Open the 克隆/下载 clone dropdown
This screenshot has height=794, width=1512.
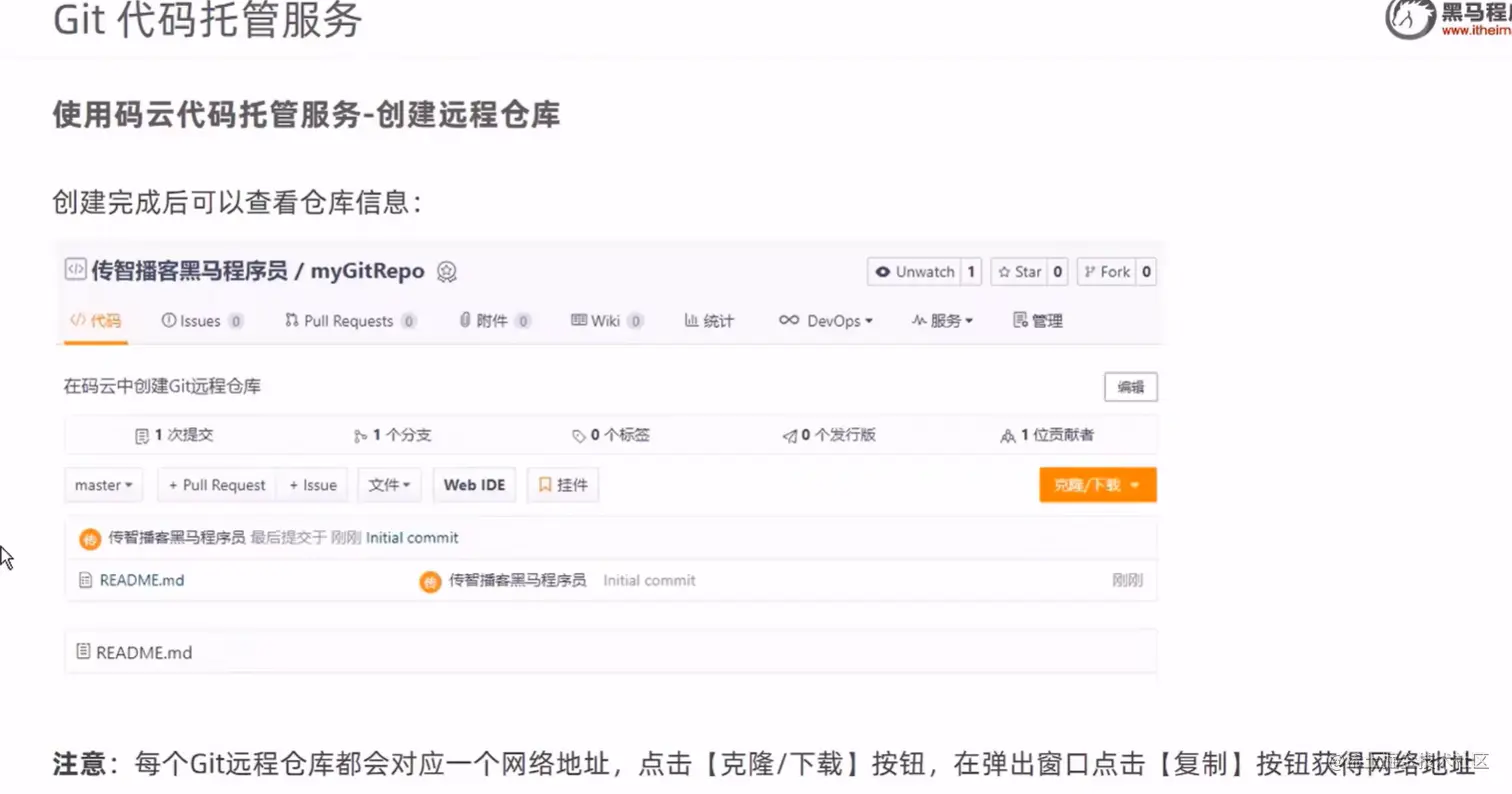click(1097, 485)
